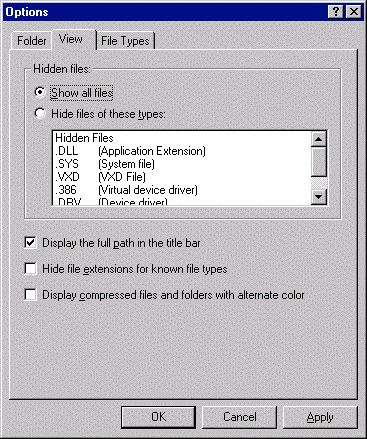Close the Options dialog with X

pos(353,12)
